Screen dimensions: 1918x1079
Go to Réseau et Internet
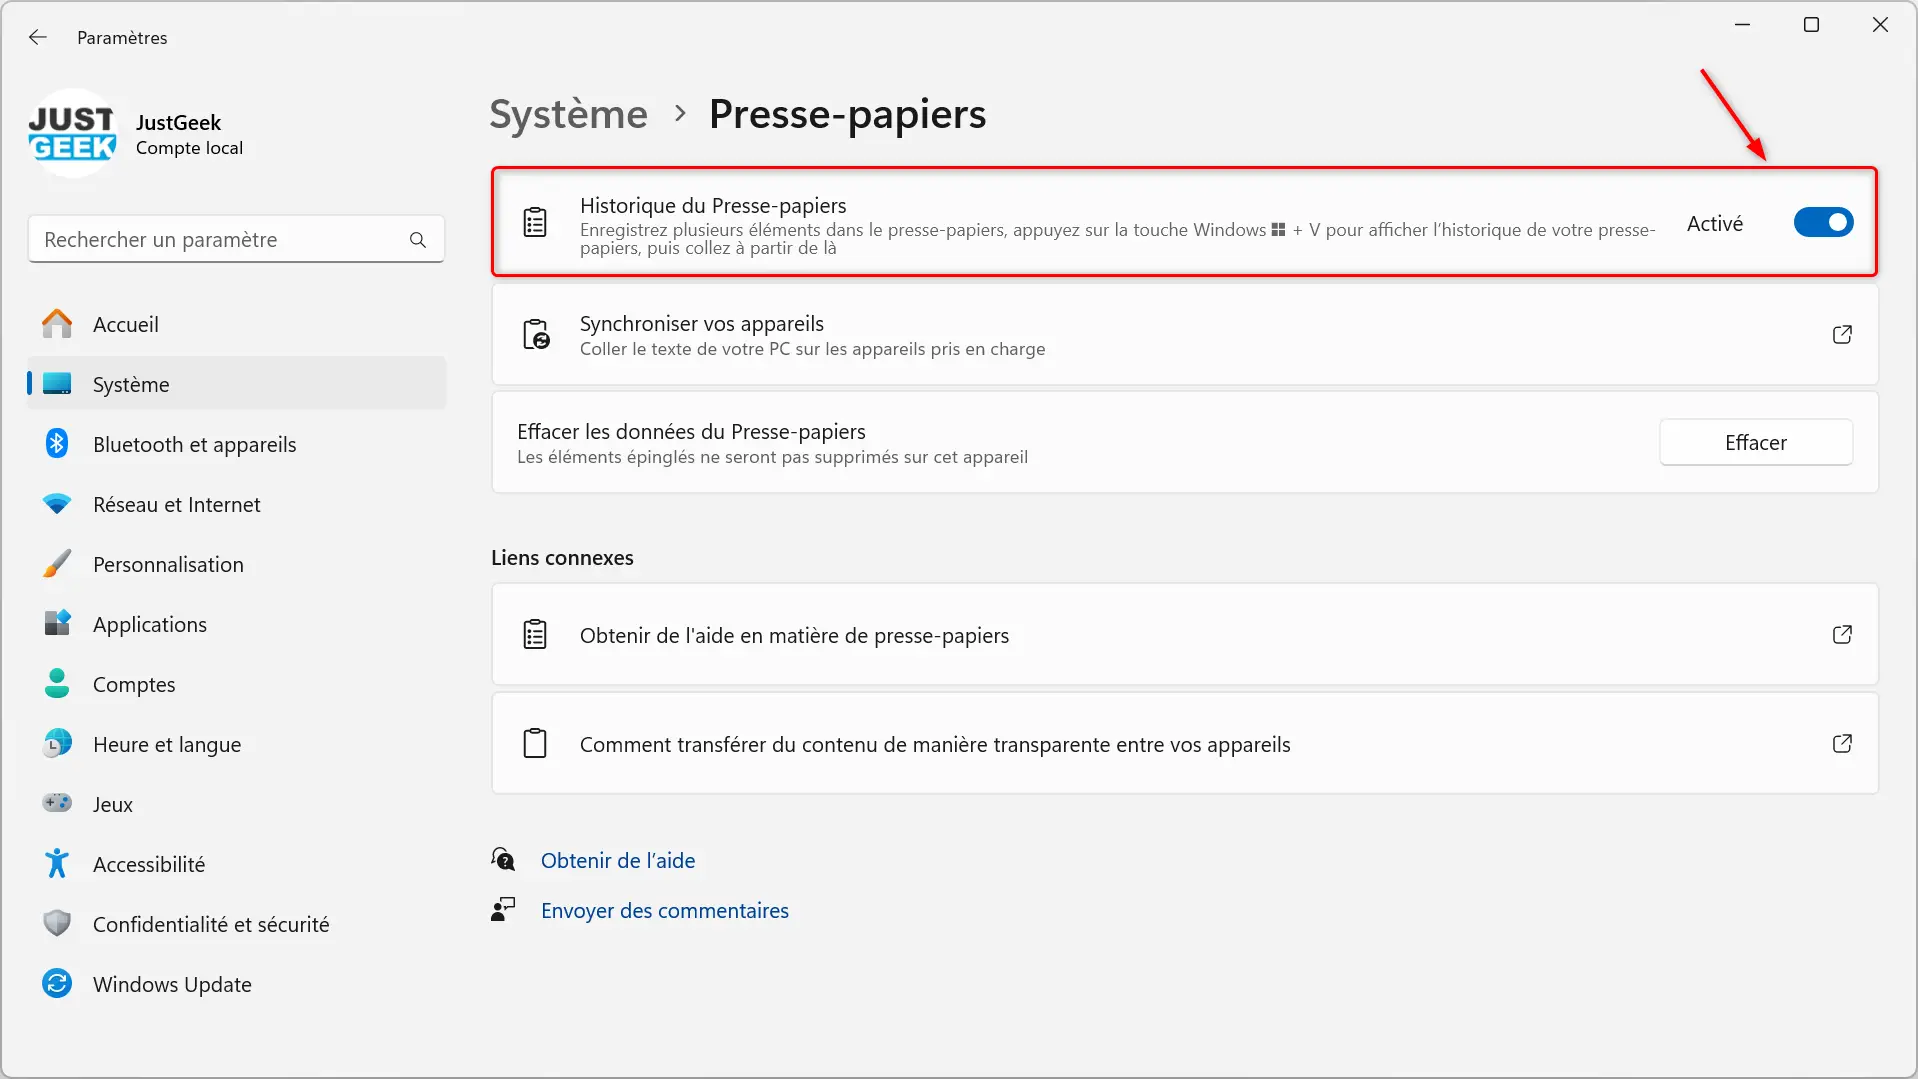point(236,504)
